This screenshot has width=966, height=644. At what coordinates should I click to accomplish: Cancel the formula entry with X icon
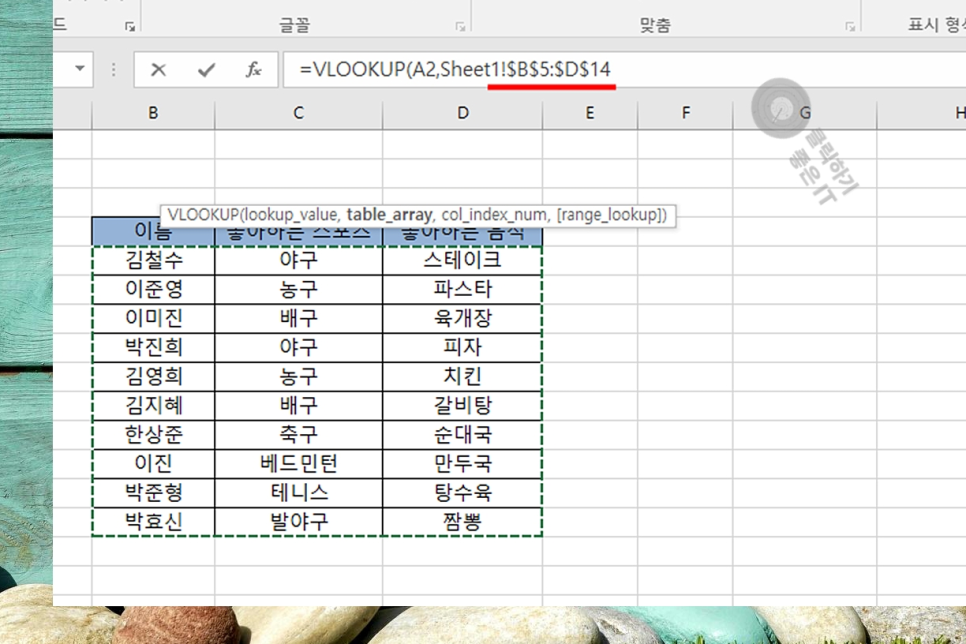point(158,70)
